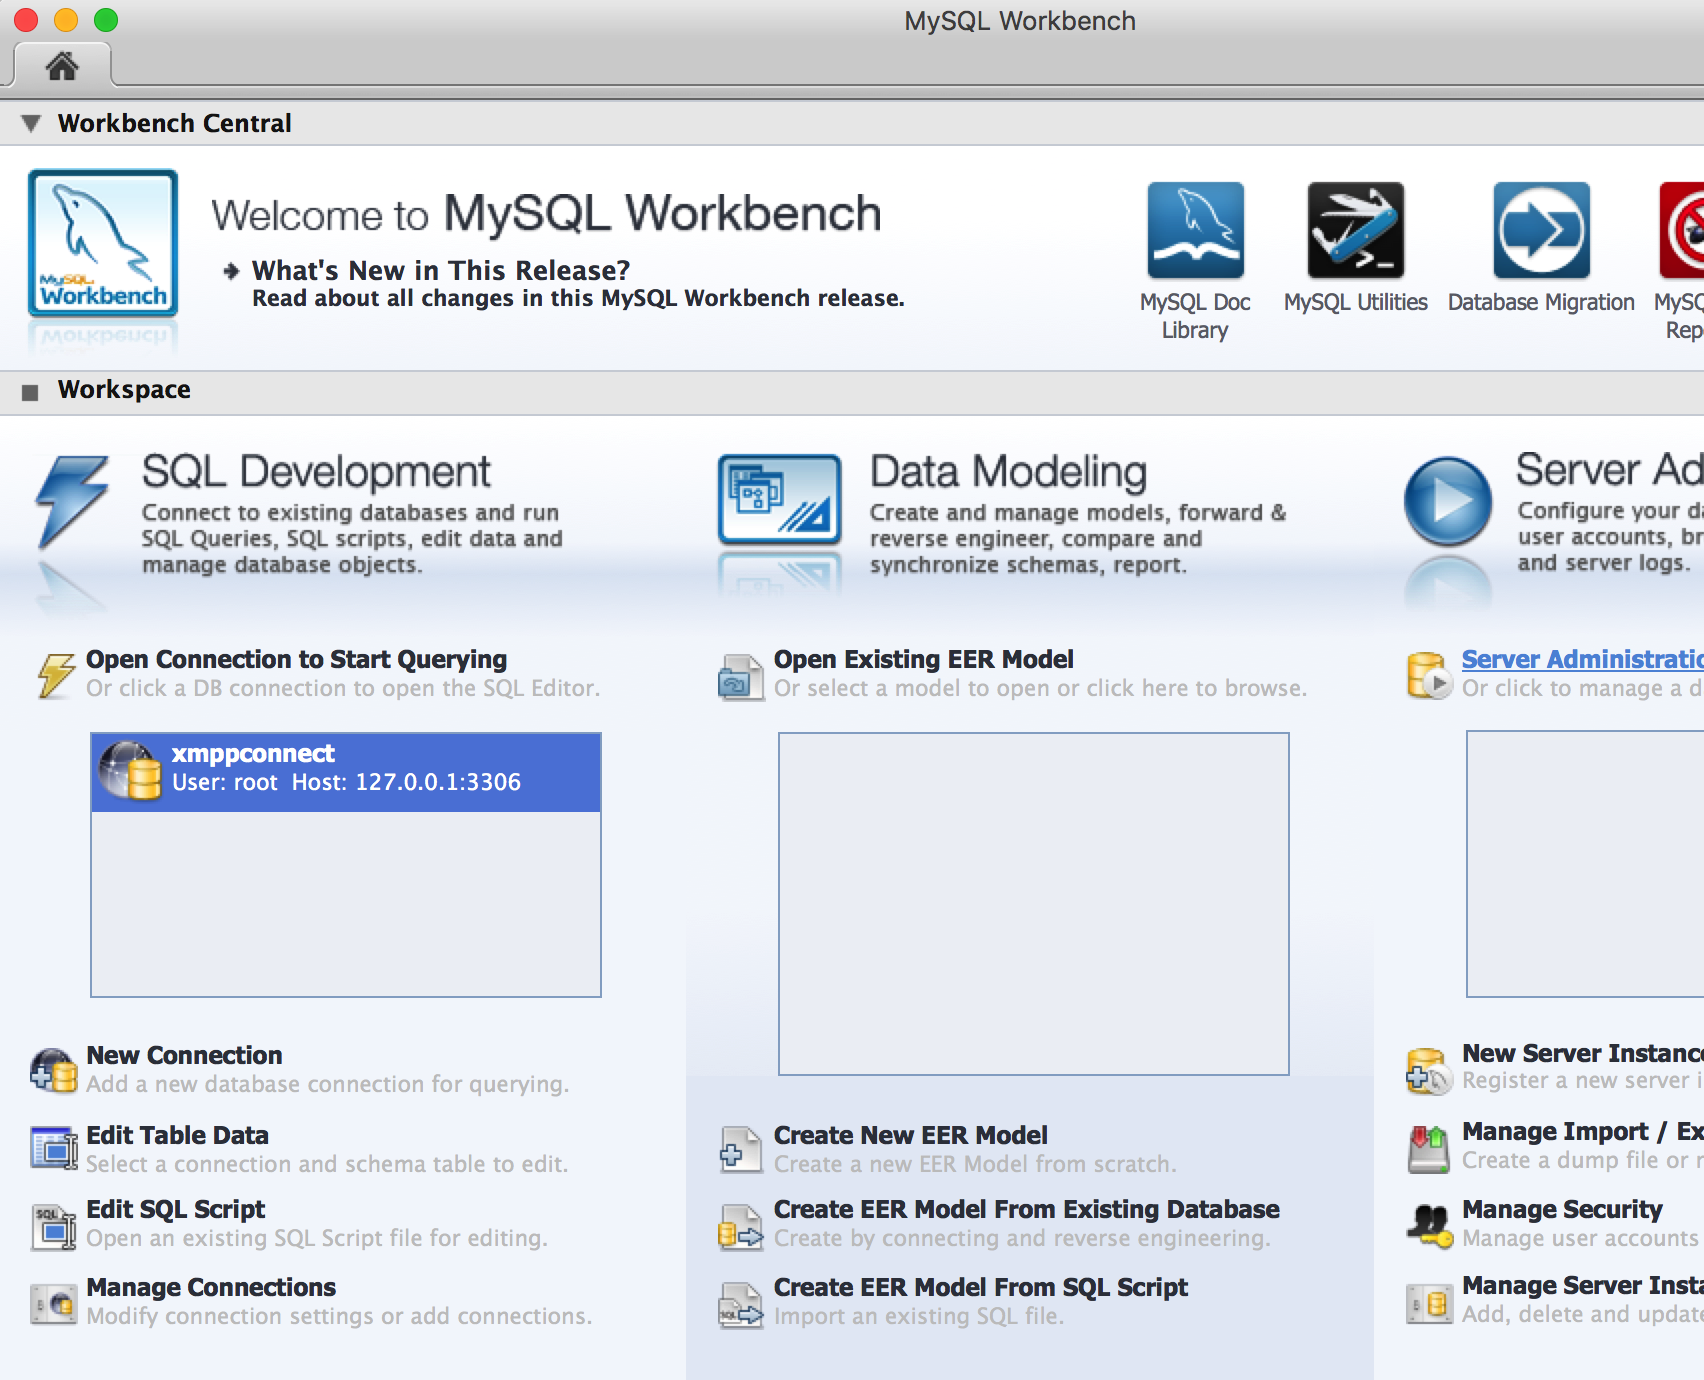Screen dimensions: 1704x1380
Task: Click the Server Administration database icon
Action: [1429, 675]
